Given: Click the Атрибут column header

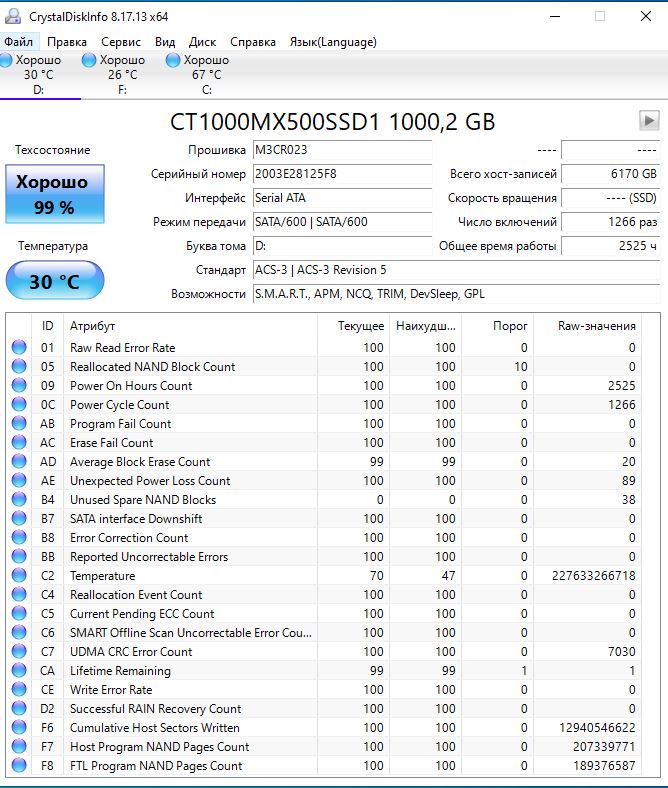Looking at the screenshot, I should 190,326.
